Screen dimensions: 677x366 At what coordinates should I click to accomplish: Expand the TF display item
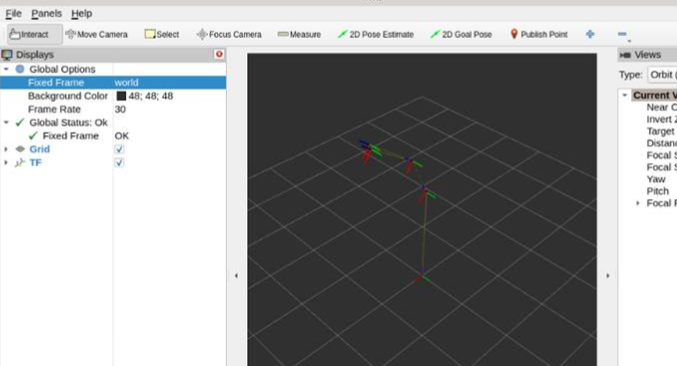[6, 163]
